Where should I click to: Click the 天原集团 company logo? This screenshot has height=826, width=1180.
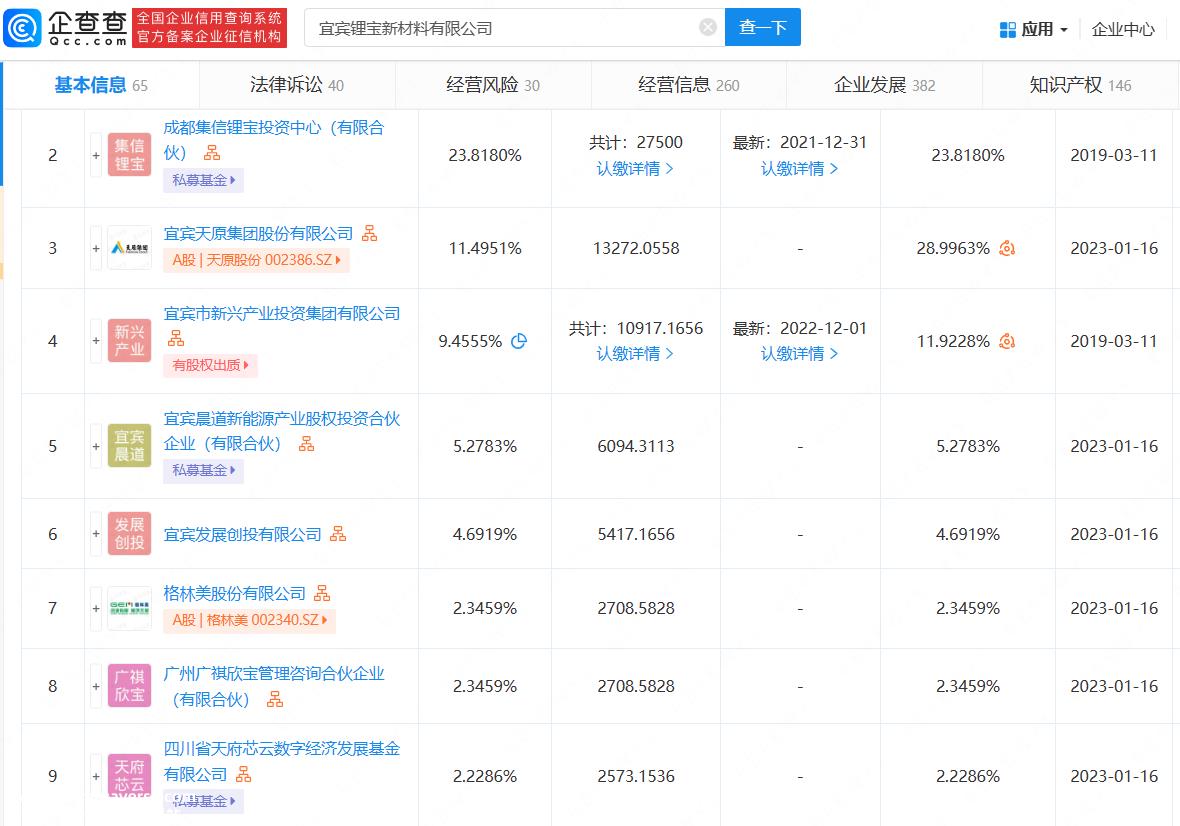pyautogui.click(x=129, y=247)
